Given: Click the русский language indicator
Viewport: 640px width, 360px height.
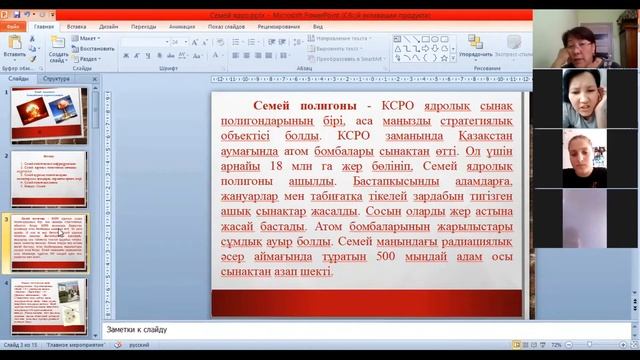Looking at the screenshot, I should (139, 345).
